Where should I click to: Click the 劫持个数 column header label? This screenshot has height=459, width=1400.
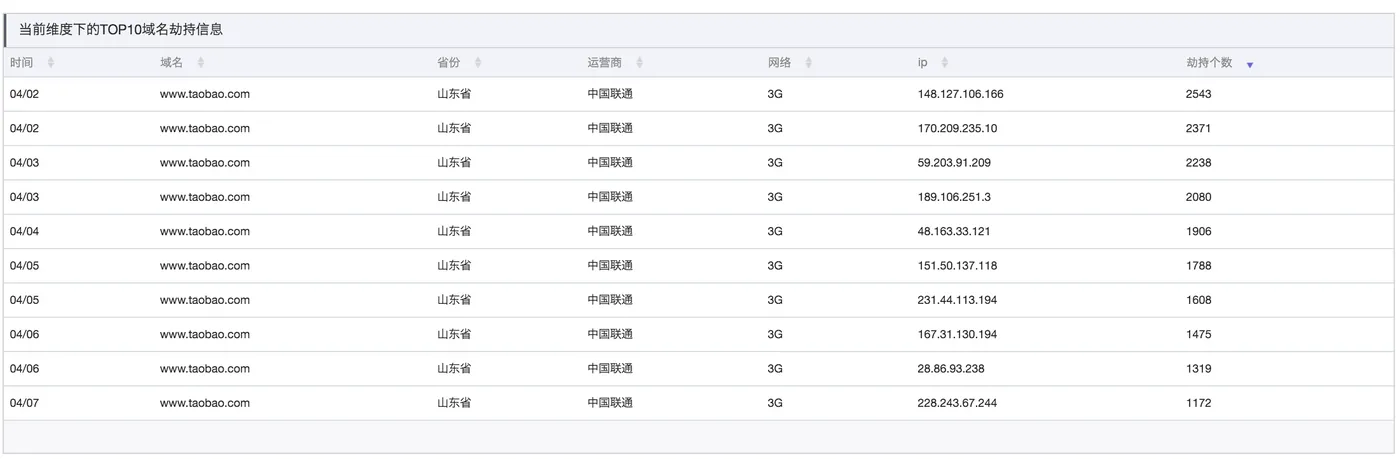pyautogui.click(x=1209, y=63)
